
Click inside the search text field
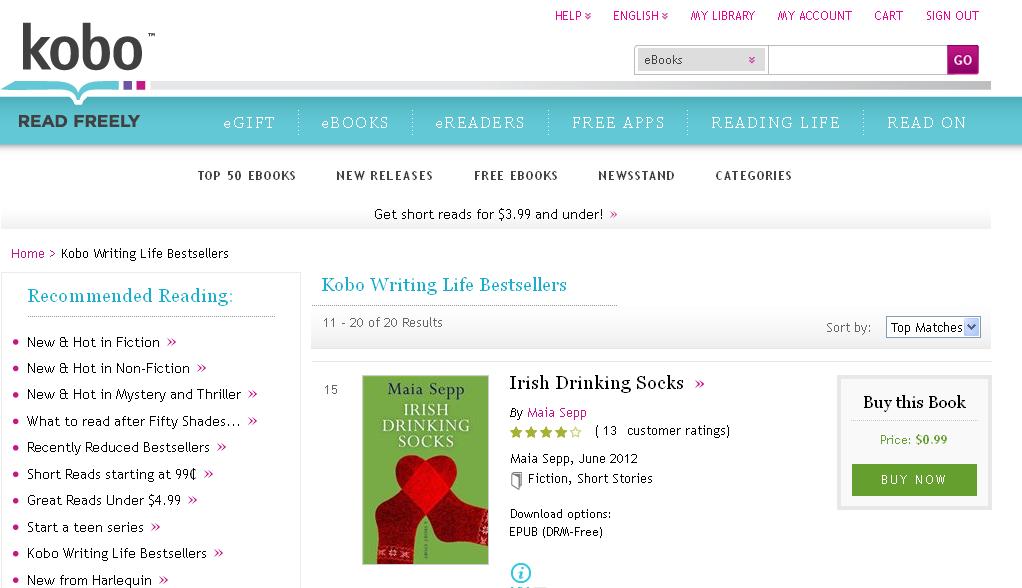(x=857, y=60)
